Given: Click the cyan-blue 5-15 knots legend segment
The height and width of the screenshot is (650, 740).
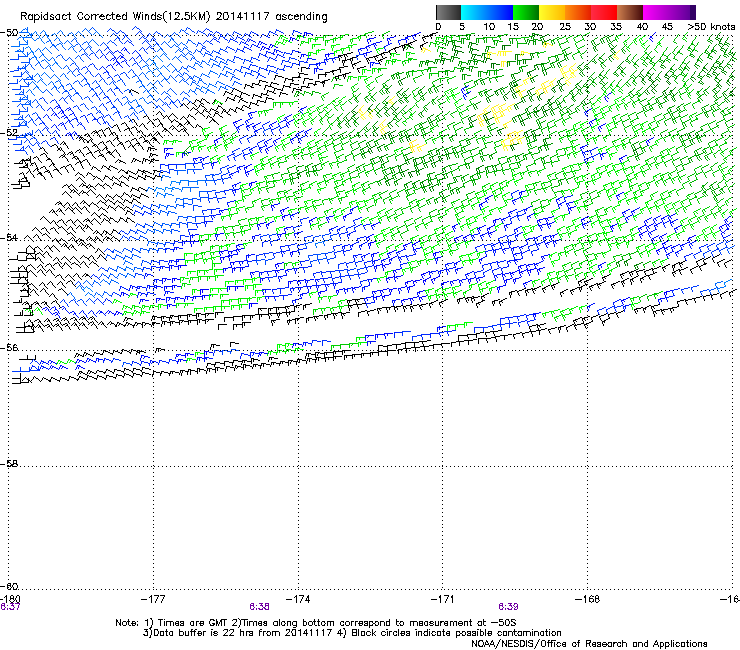Looking at the screenshot, I should pos(487,12).
